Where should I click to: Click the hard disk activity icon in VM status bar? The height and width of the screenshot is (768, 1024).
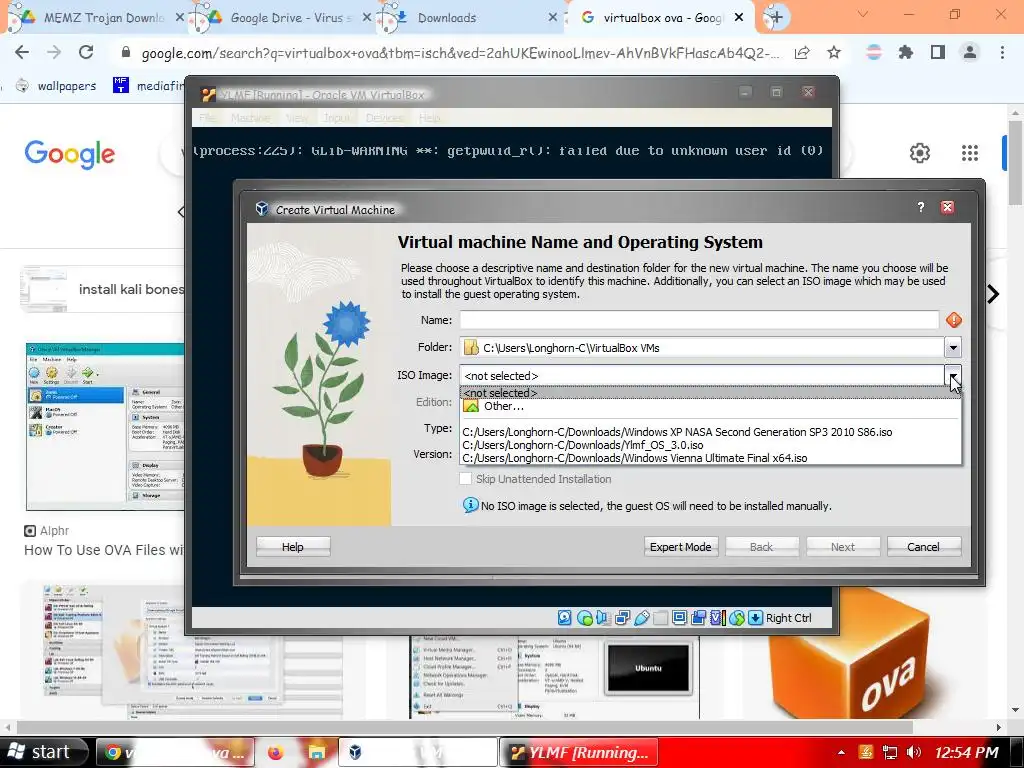[x=565, y=618]
